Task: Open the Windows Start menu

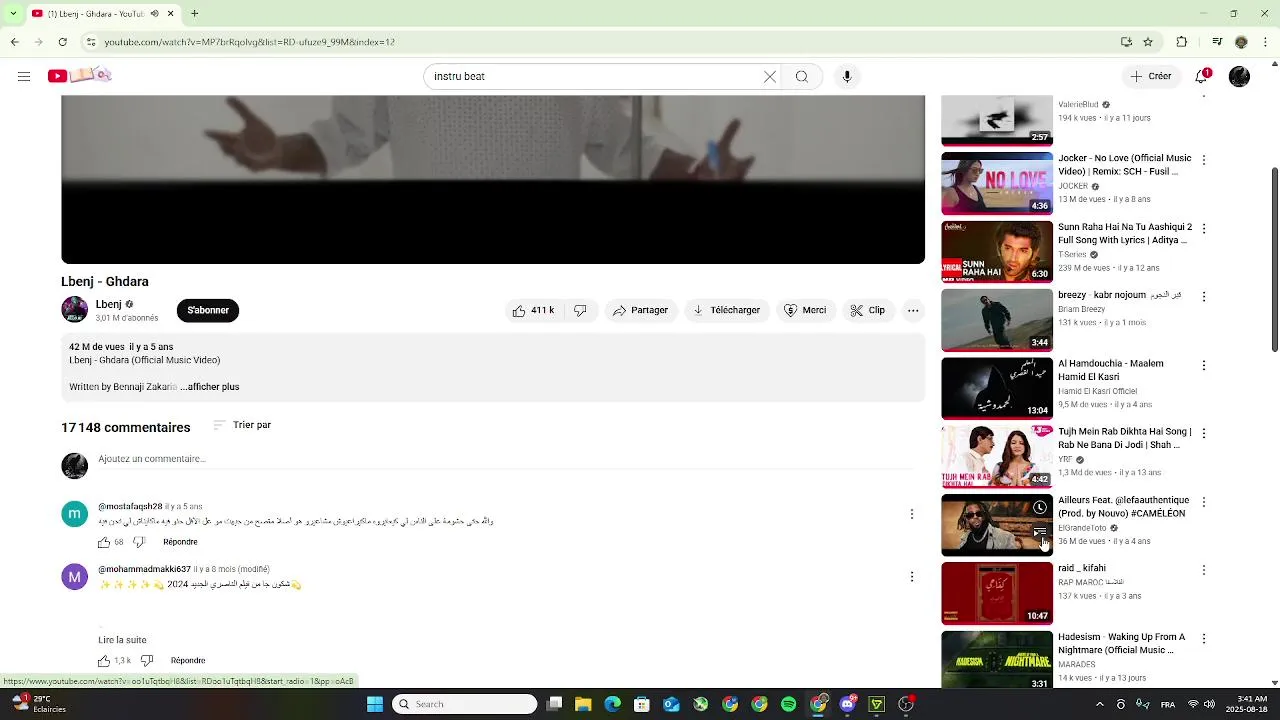Action: coord(375,704)
